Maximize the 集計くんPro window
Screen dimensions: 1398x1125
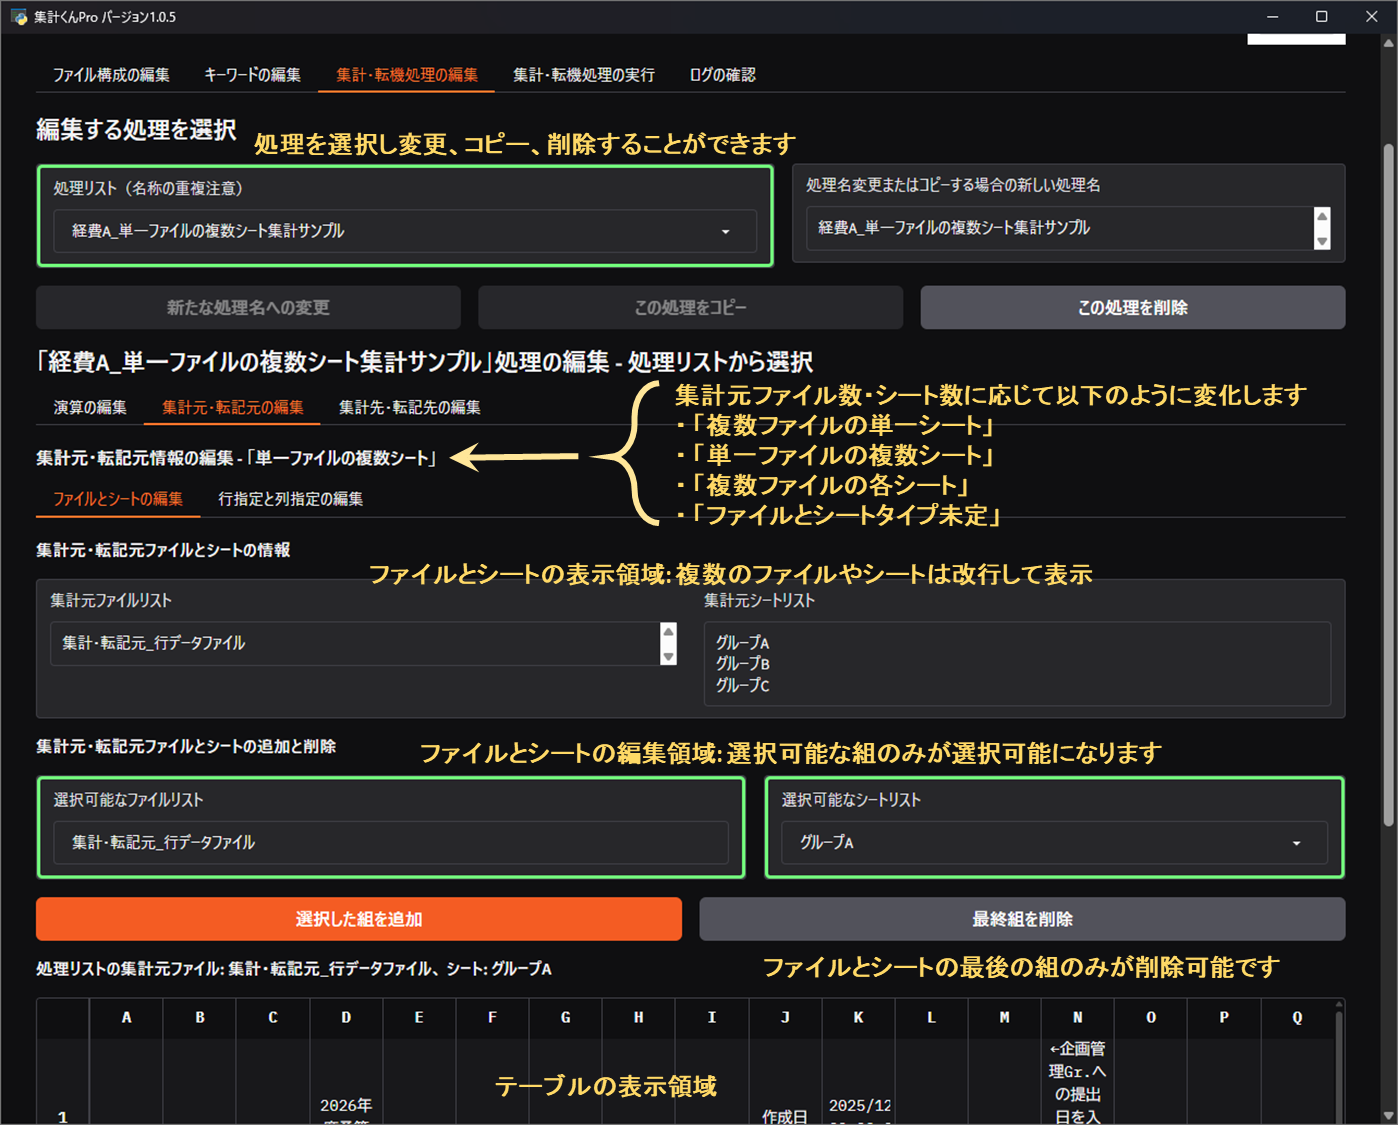(x=1322, y=17)
